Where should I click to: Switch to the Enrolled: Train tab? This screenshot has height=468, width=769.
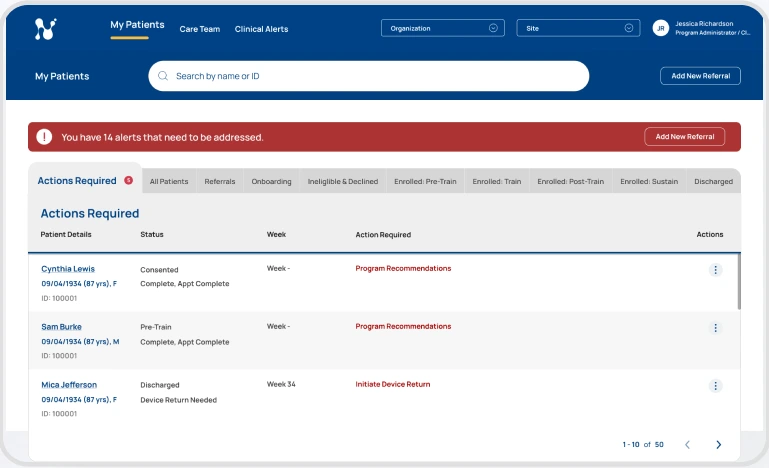(497, 181)
